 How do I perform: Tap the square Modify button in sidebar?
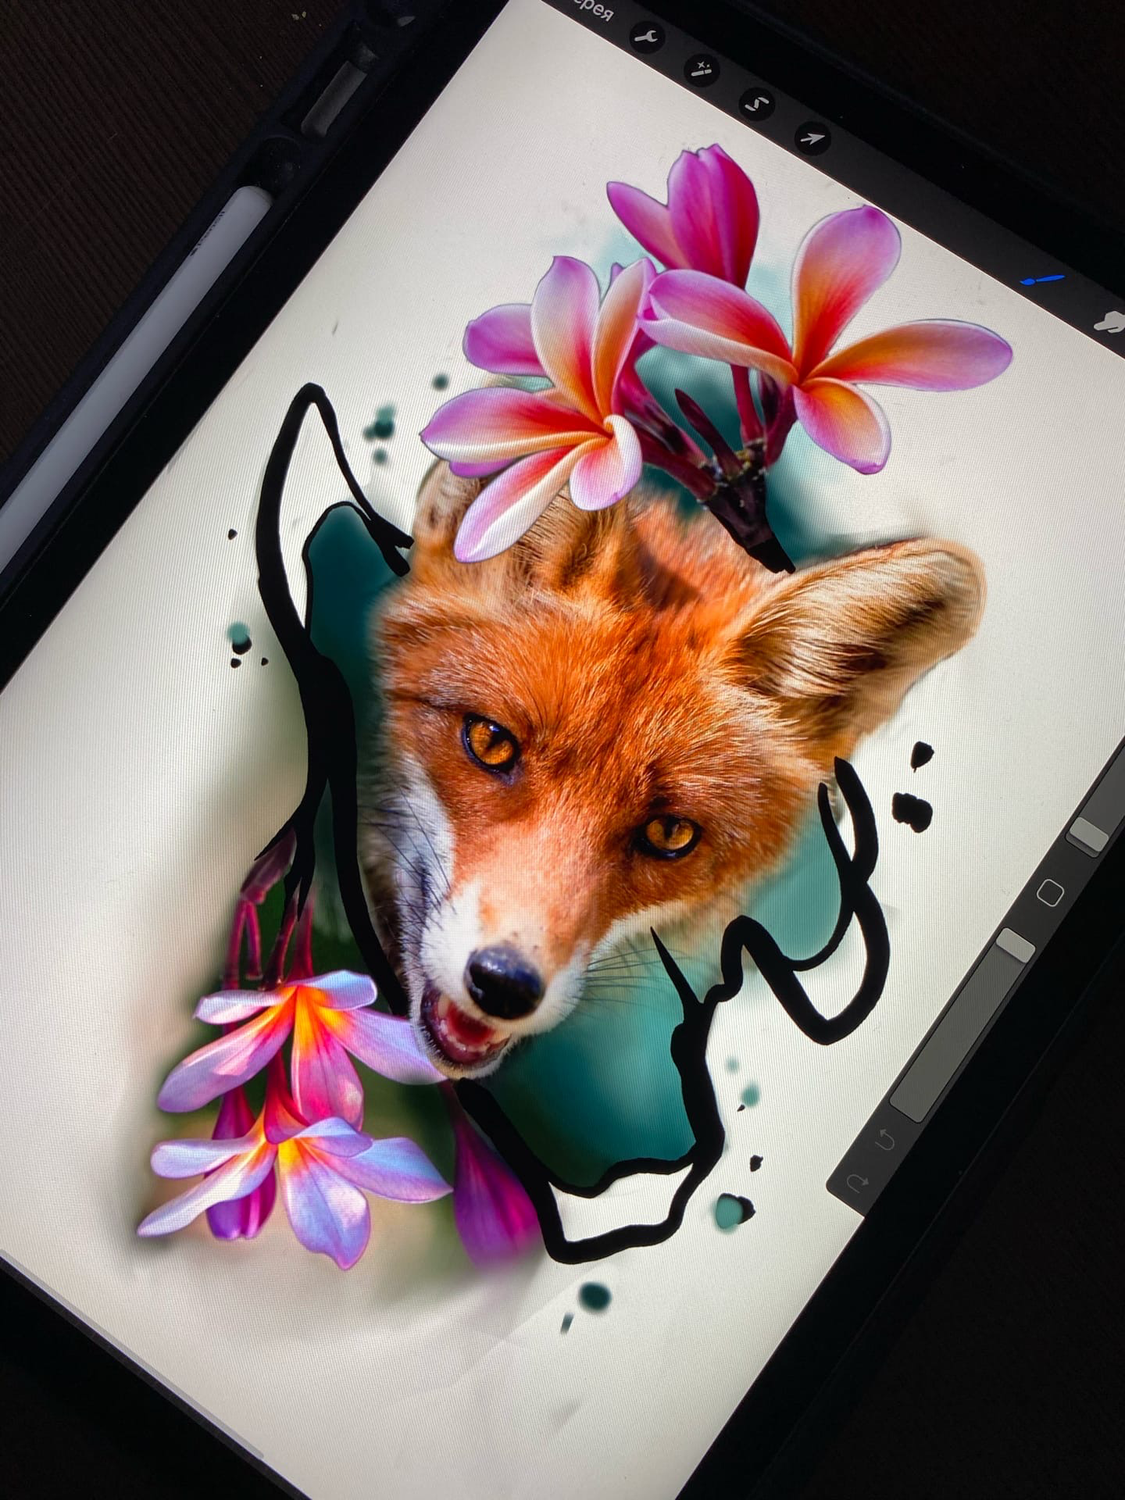[1049, 892]
